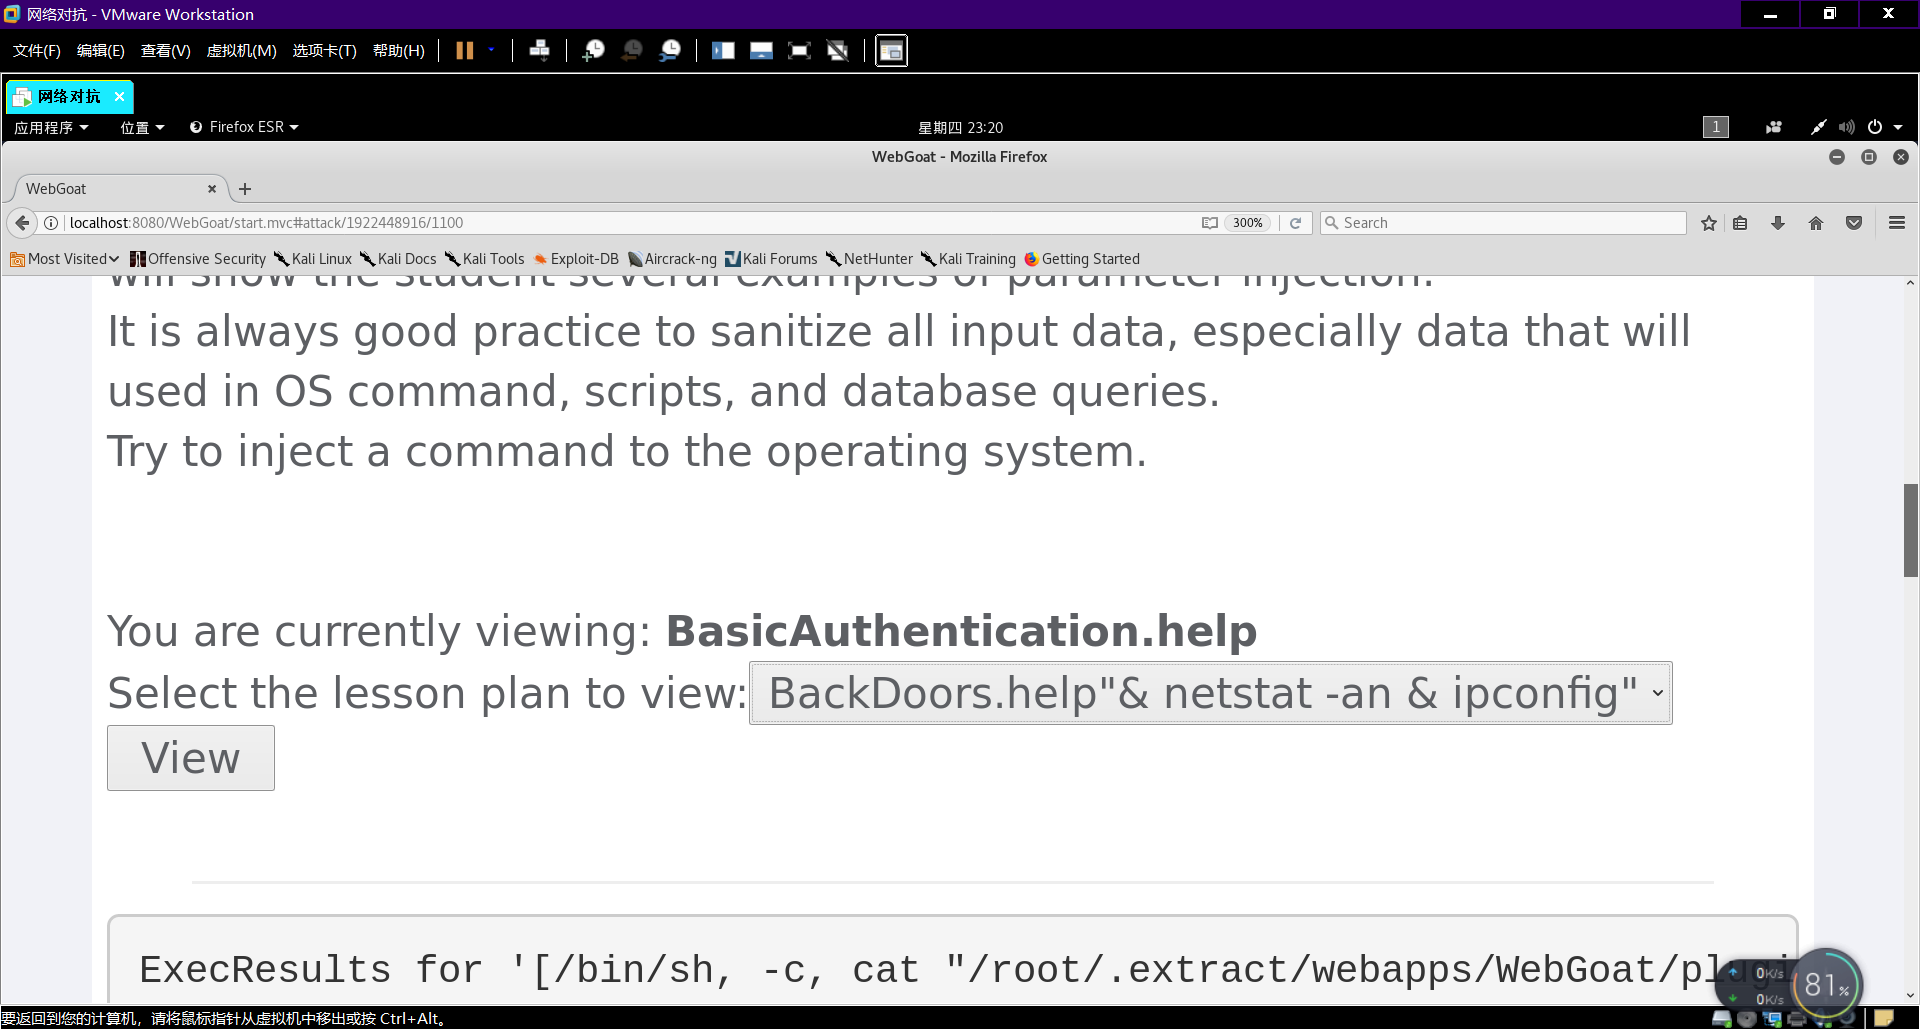Open Exploit-DB bookmark
1920x1030 pixels.
(576, 259)
